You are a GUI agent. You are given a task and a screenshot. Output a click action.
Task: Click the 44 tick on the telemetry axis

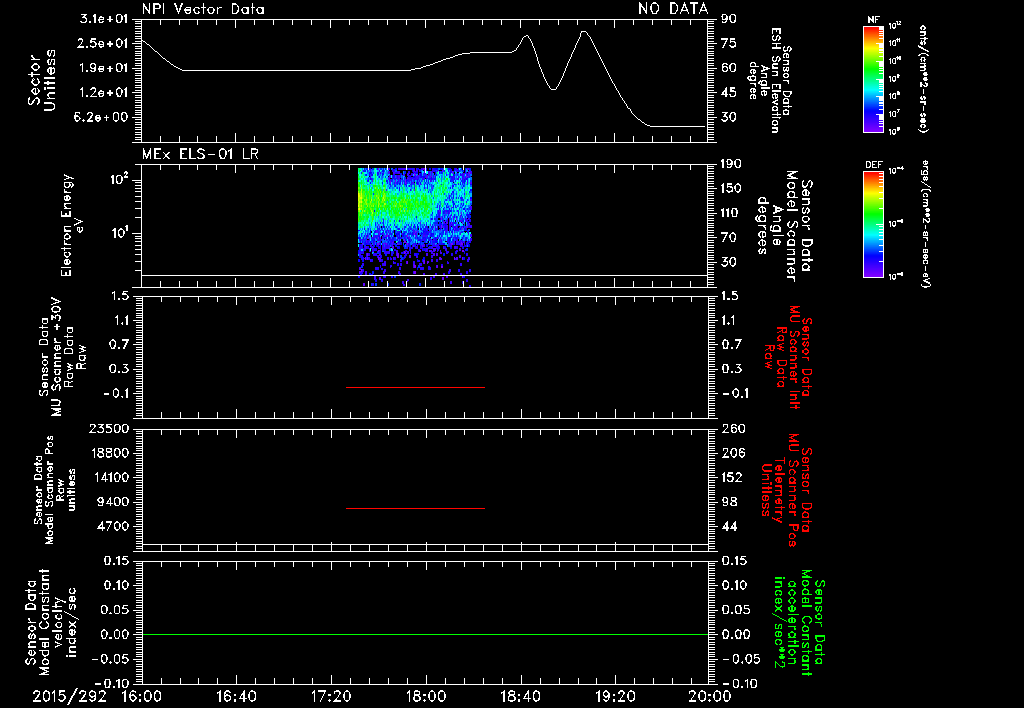point(729,526)
